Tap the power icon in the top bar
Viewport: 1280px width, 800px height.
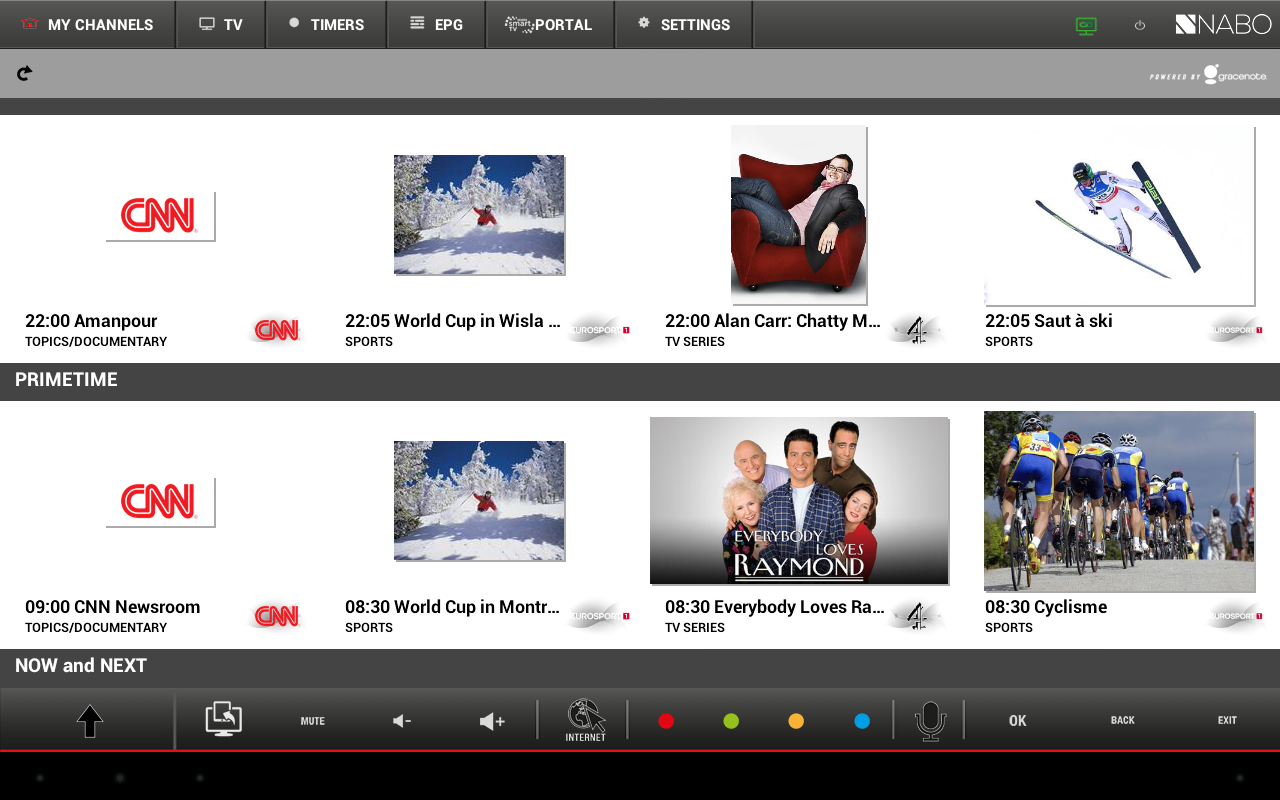[1140, 26]
